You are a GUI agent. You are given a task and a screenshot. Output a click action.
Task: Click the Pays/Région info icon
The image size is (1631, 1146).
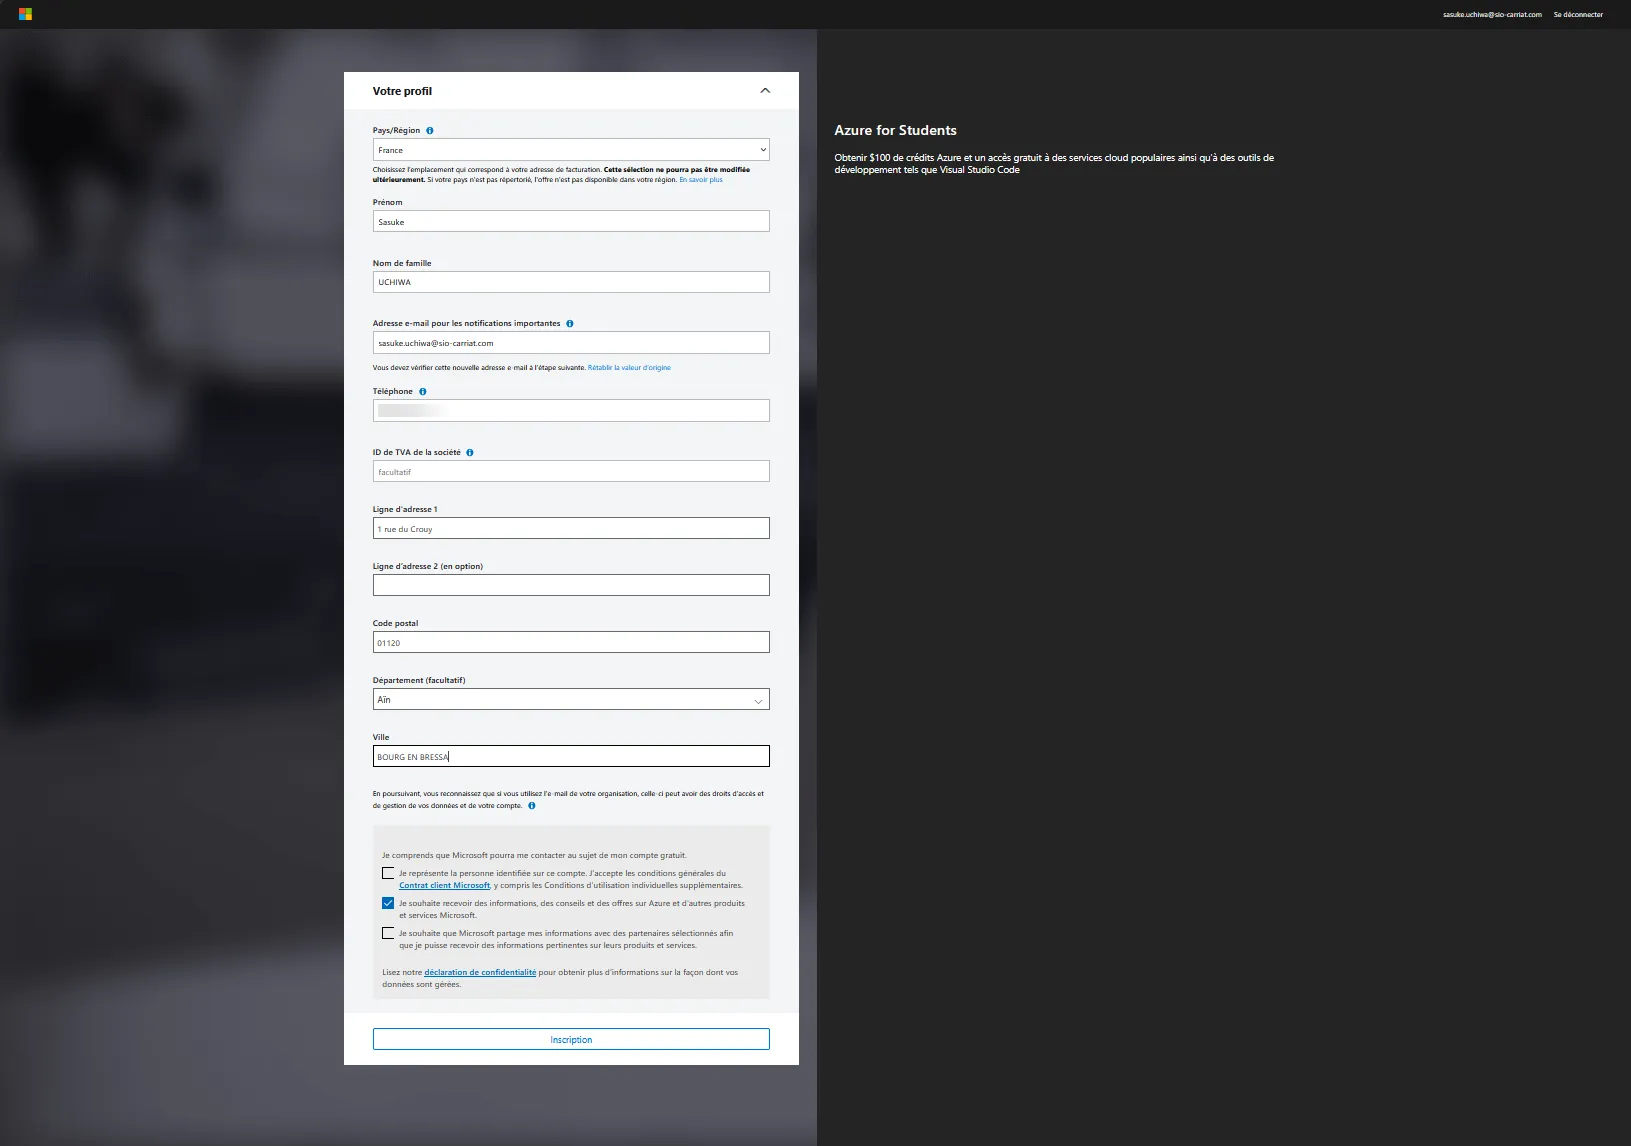click(430, 130)
